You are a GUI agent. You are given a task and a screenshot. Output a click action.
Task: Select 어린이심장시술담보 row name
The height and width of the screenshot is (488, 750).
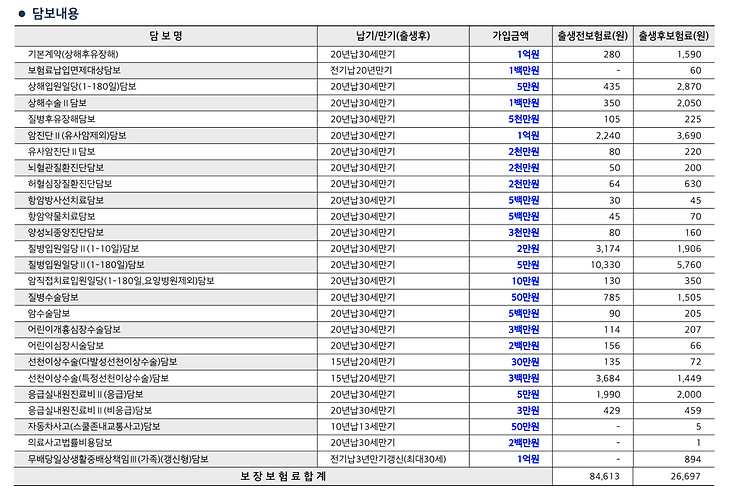(x=66, y=345)
